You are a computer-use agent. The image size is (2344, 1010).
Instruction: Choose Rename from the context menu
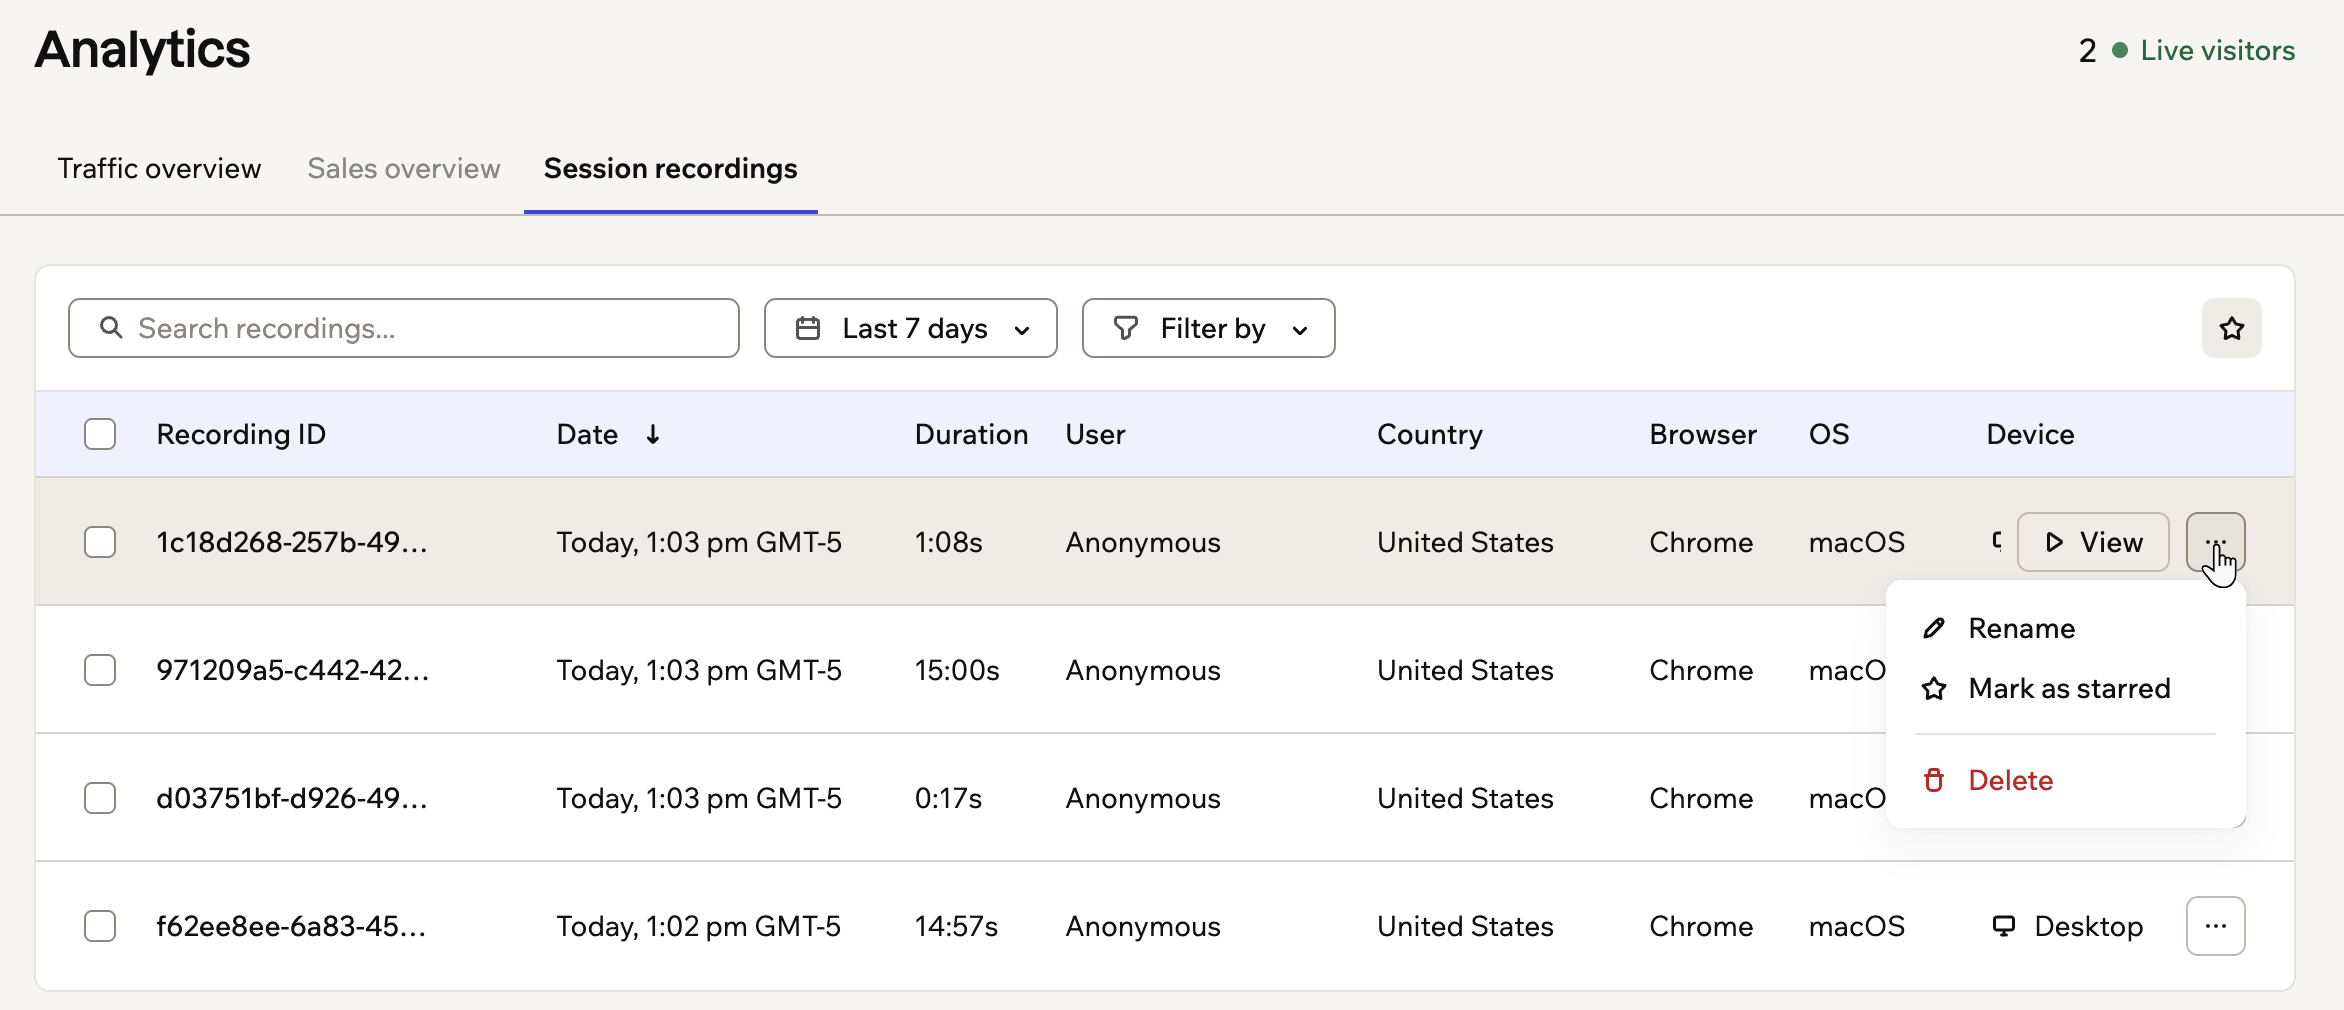tap(2065, 628)
